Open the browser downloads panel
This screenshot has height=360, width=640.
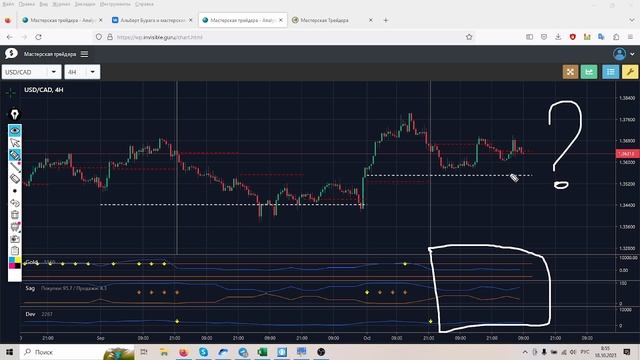(558, 37)
